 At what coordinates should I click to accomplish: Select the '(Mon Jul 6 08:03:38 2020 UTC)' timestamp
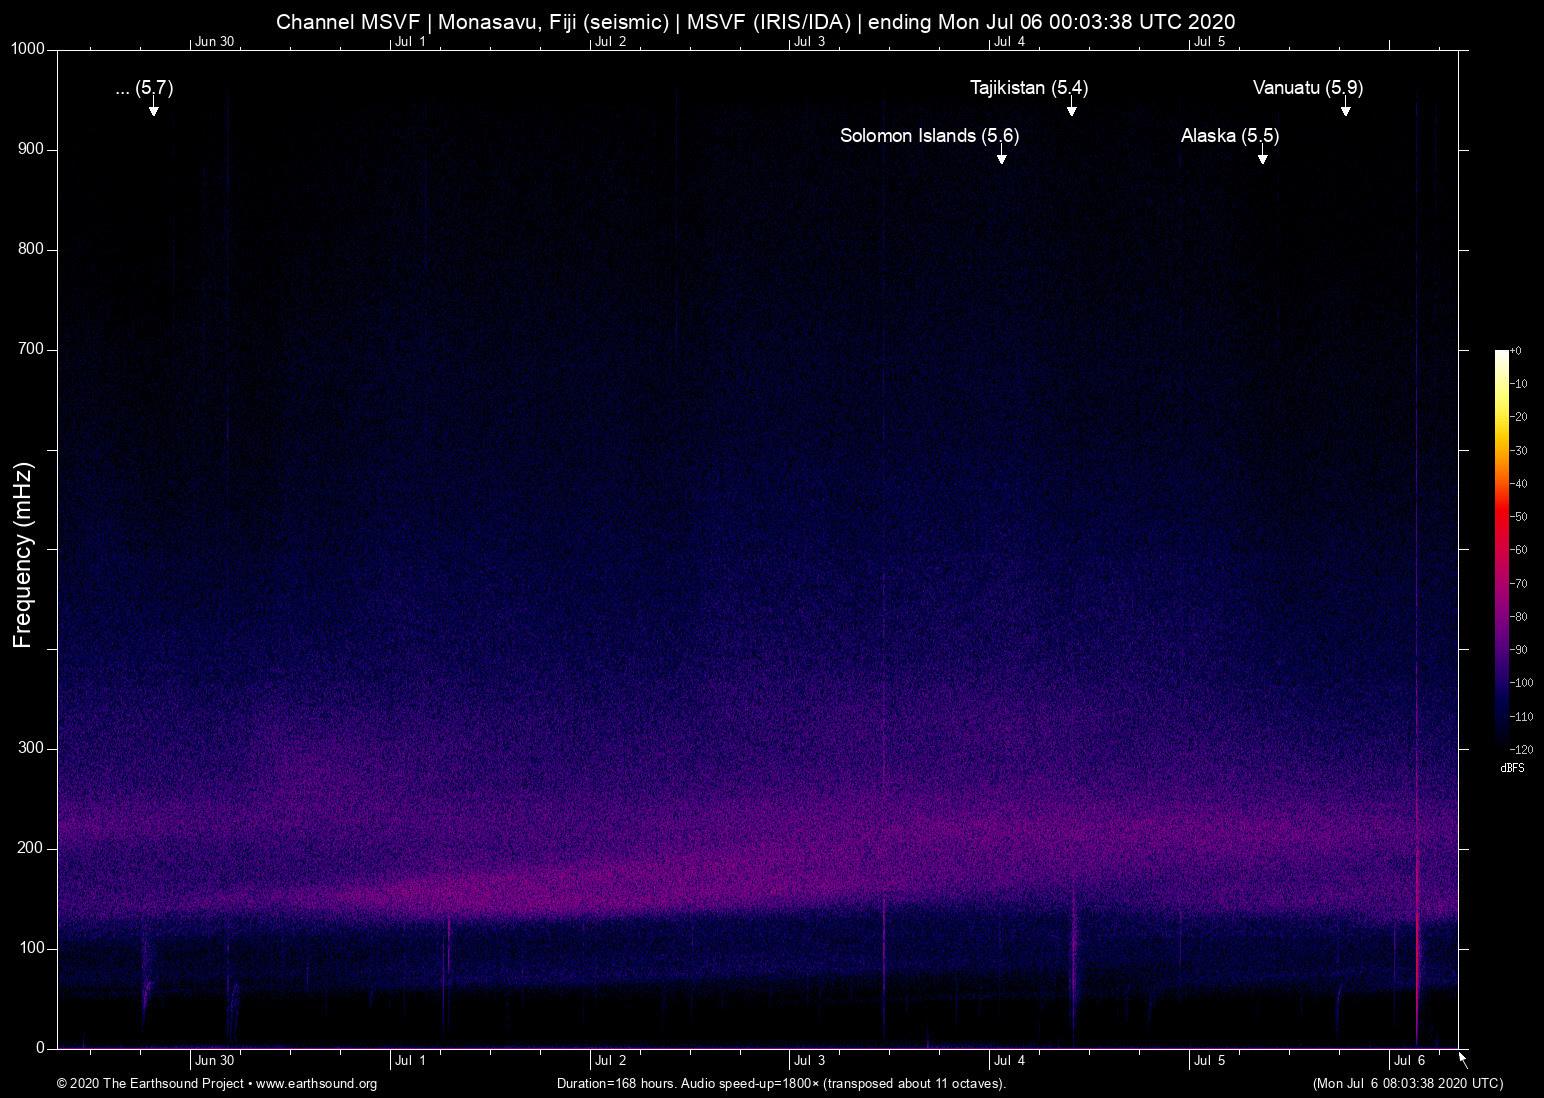click(1408, 1084)
